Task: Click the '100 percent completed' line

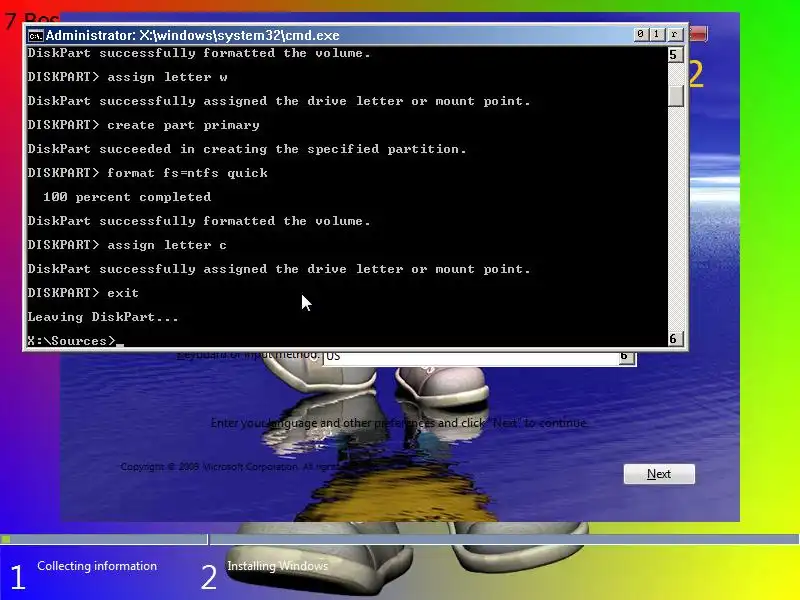Action: coord(127,197)
